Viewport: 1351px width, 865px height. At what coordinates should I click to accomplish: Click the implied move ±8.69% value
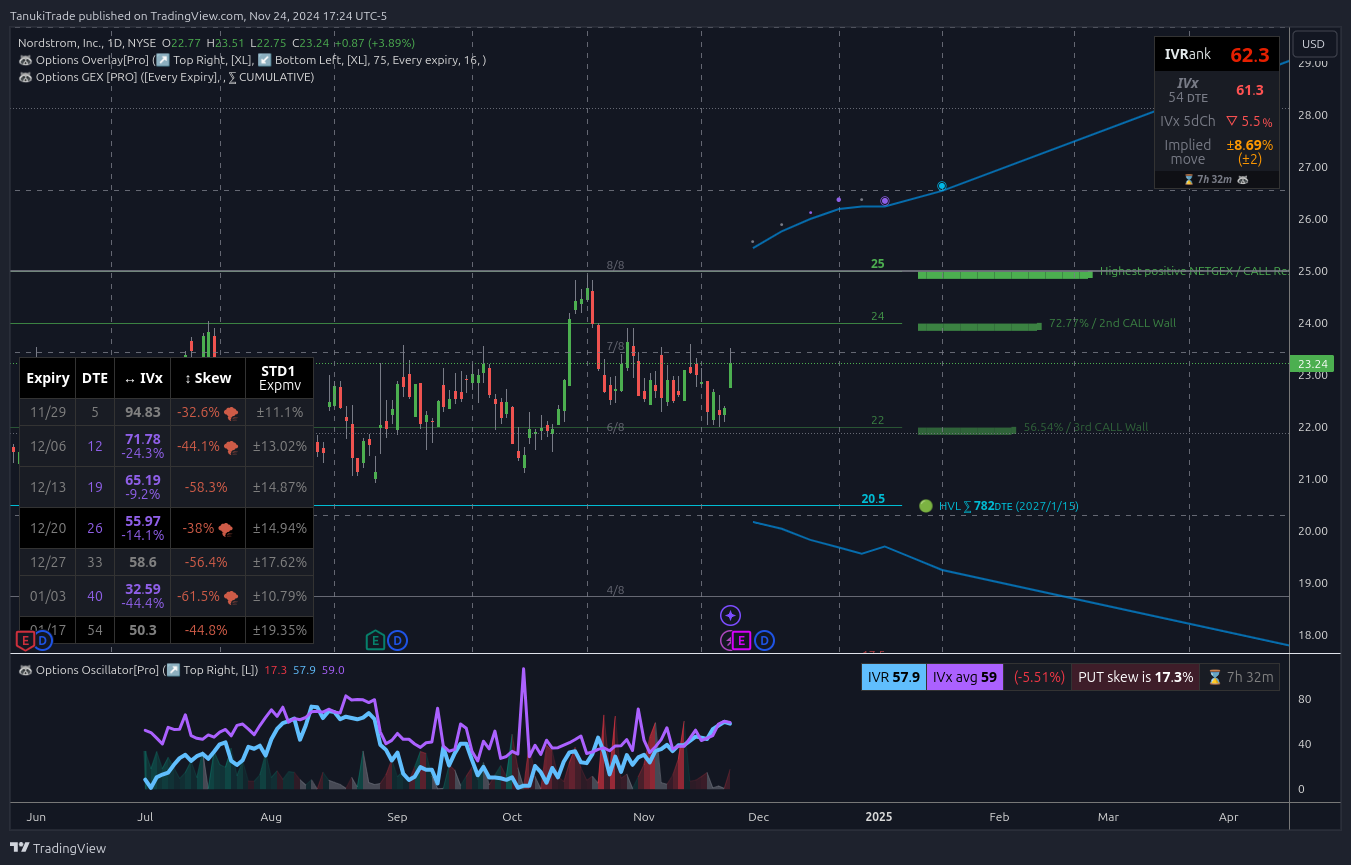point(1250,145)
